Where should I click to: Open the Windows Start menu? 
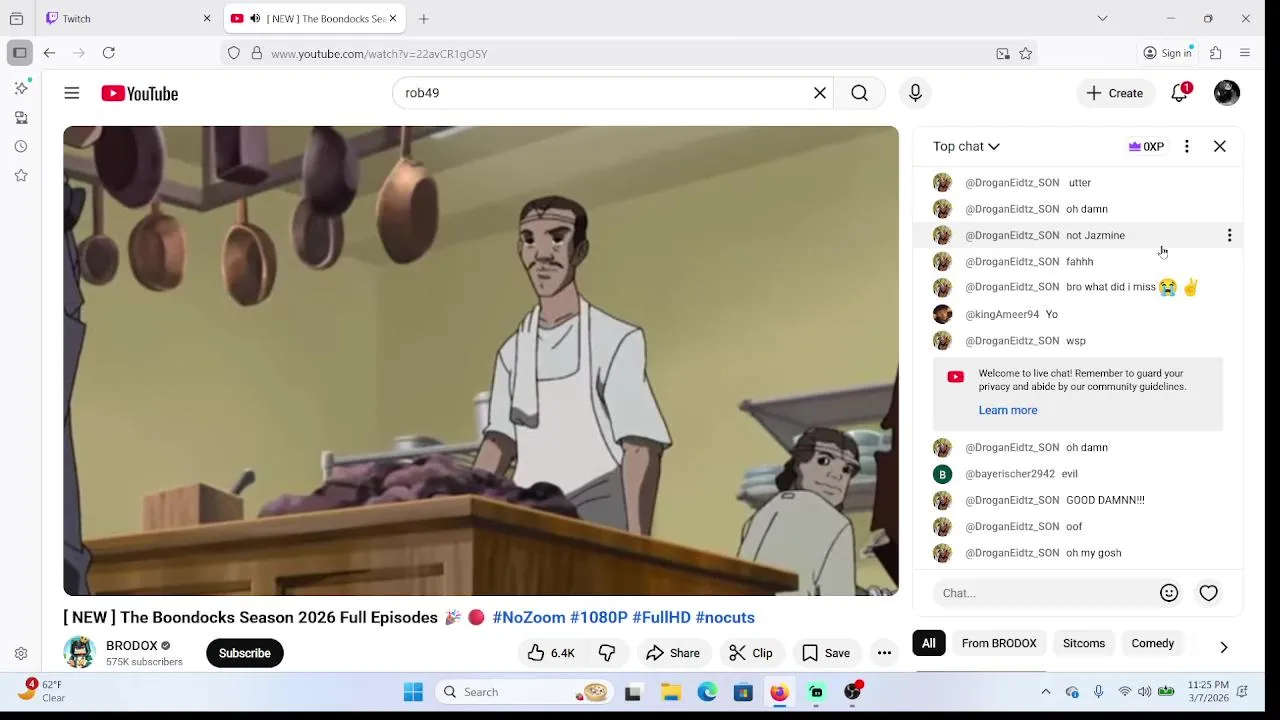pos(413,692)
